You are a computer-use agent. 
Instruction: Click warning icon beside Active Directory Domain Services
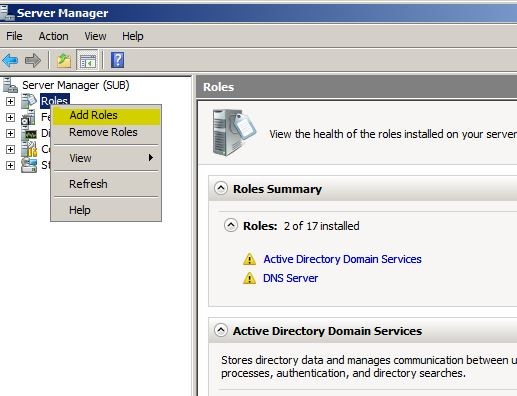(x=249, y=259)
